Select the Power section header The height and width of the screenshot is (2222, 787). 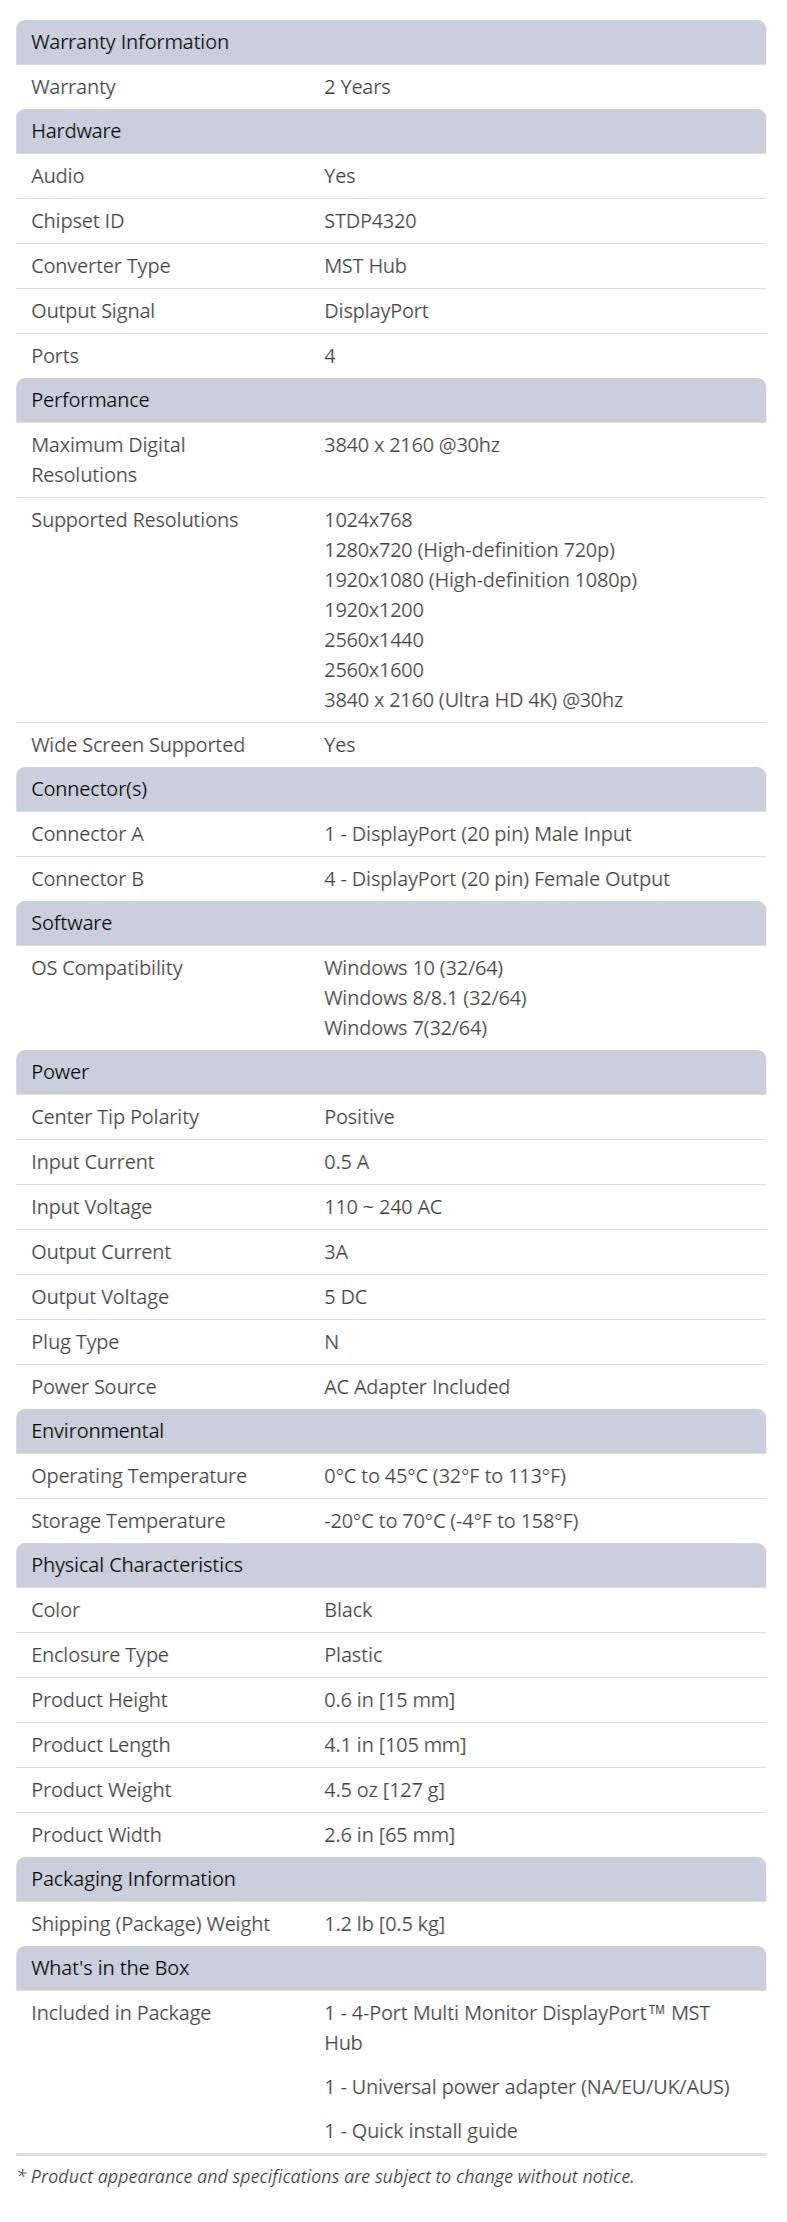(x=391, y=1072)
